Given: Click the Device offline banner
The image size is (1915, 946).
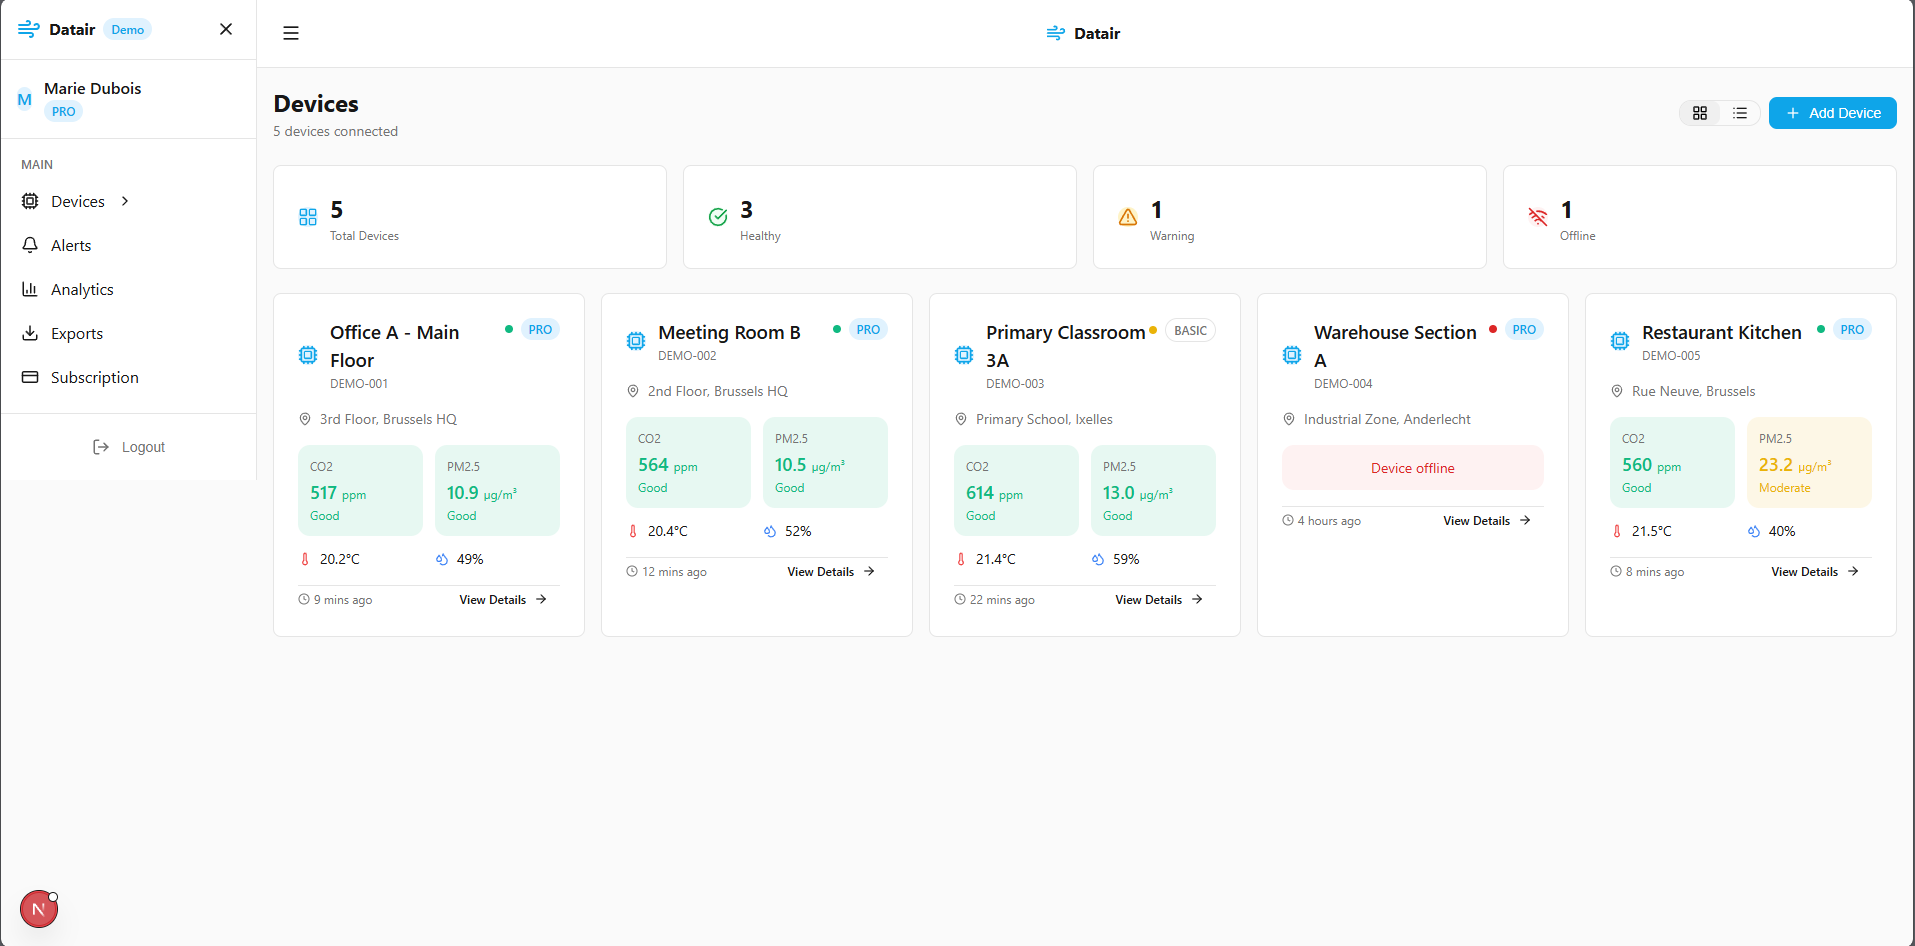Looking at the screenshot, I should pyautogui.click(x=1413, y=468).
